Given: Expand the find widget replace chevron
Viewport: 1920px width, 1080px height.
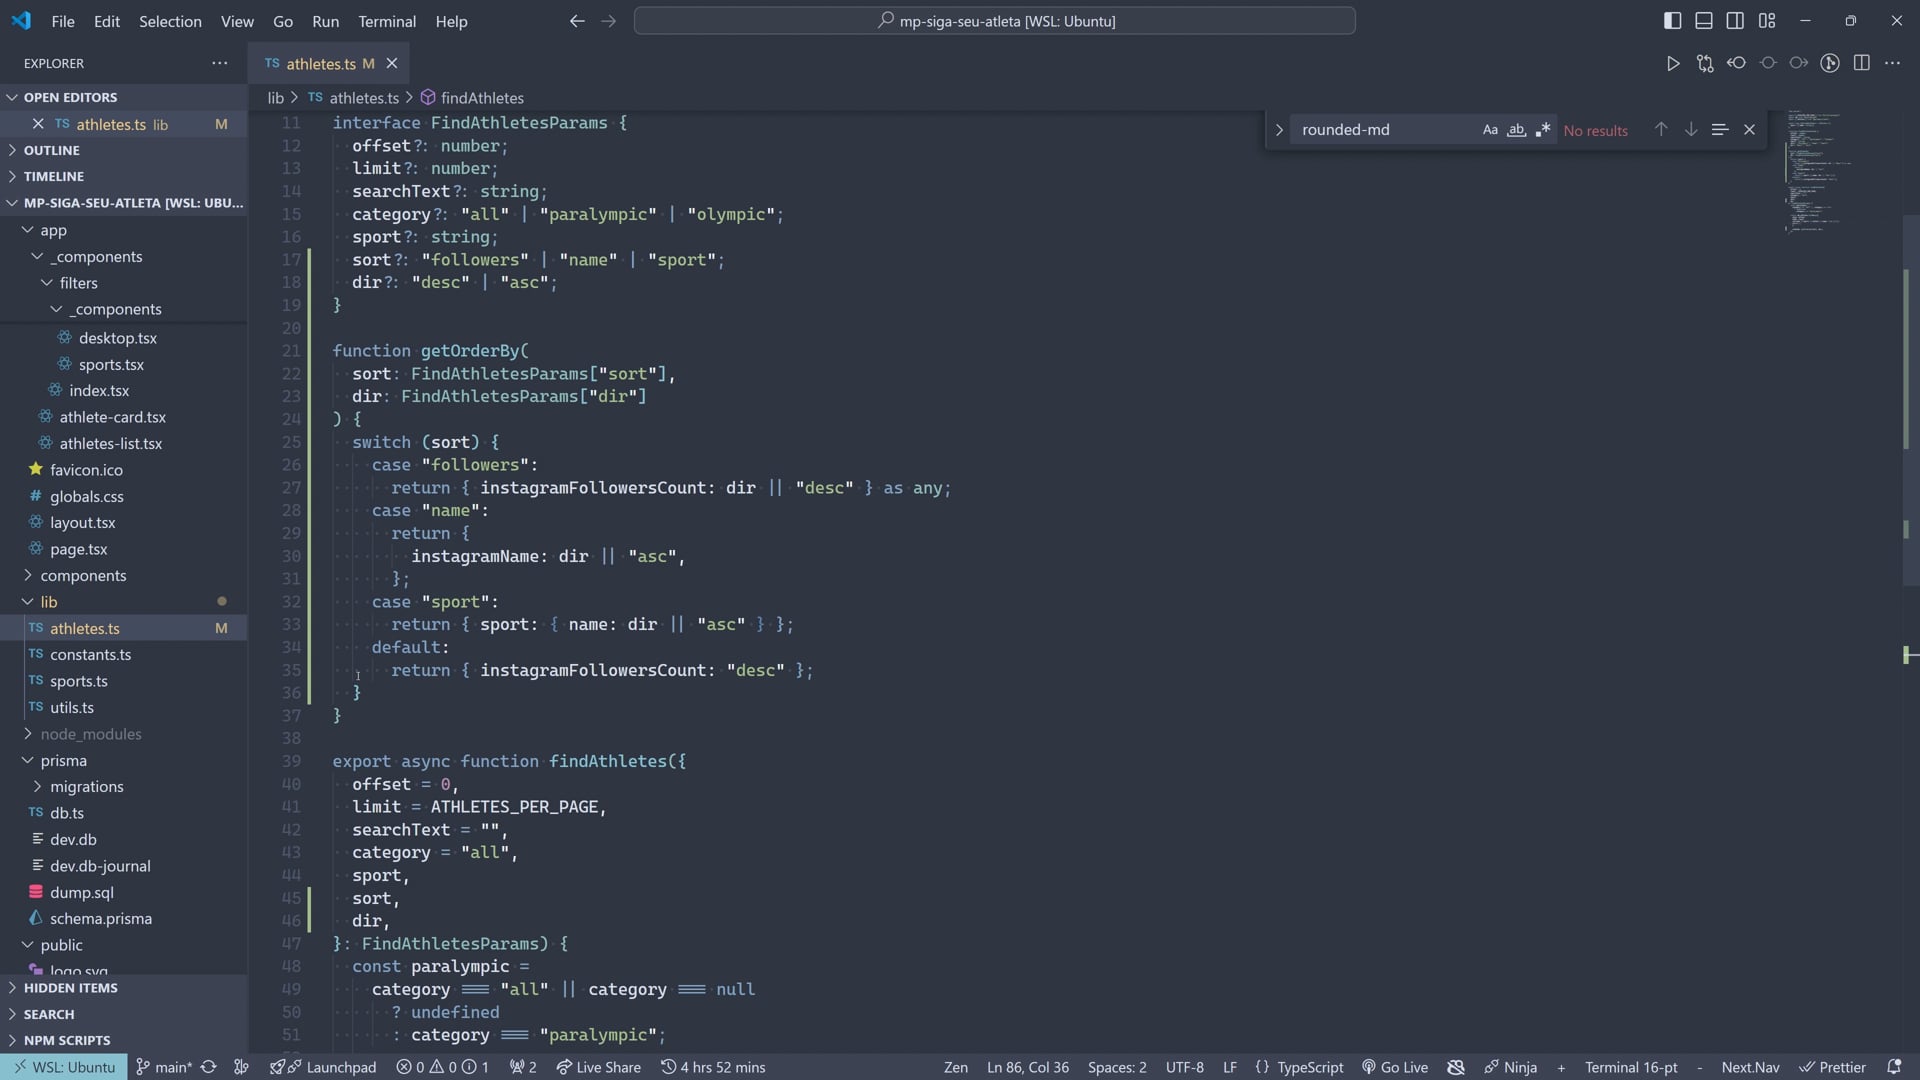Looking at the screenshot, I should coord(1278,130).
